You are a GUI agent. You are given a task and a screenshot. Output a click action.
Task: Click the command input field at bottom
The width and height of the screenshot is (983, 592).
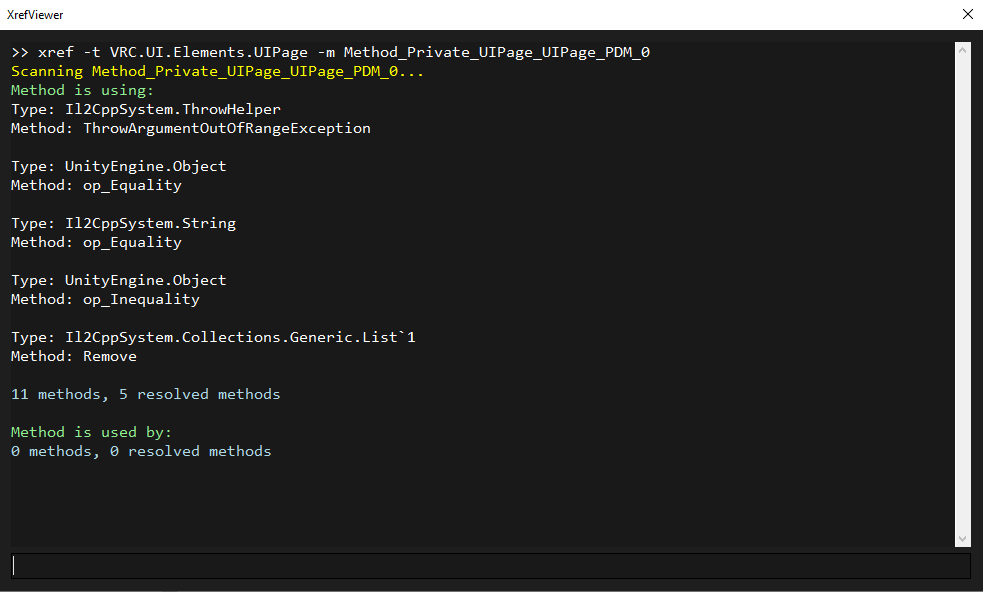[x=491, y=566]
